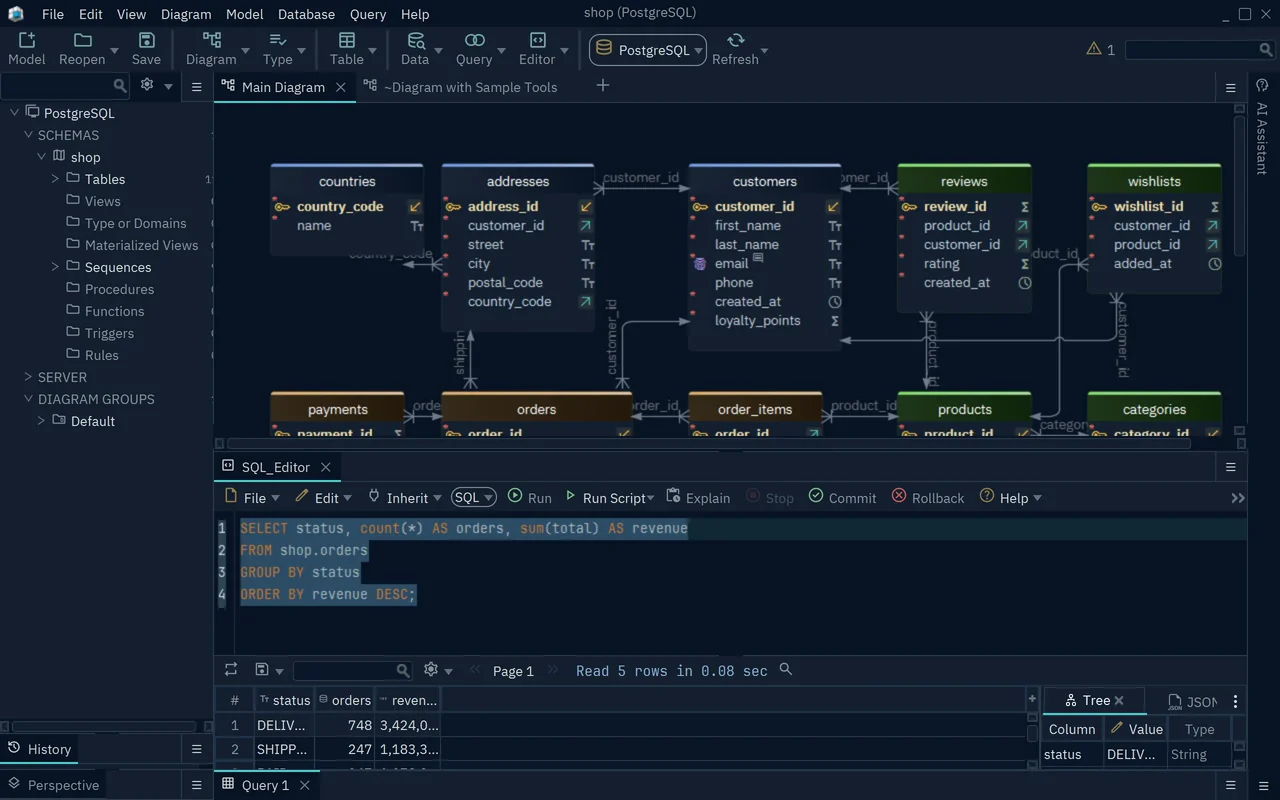Click the warning triangle notification icon
Screen dimensions: 1280x800
[1093, 49]
